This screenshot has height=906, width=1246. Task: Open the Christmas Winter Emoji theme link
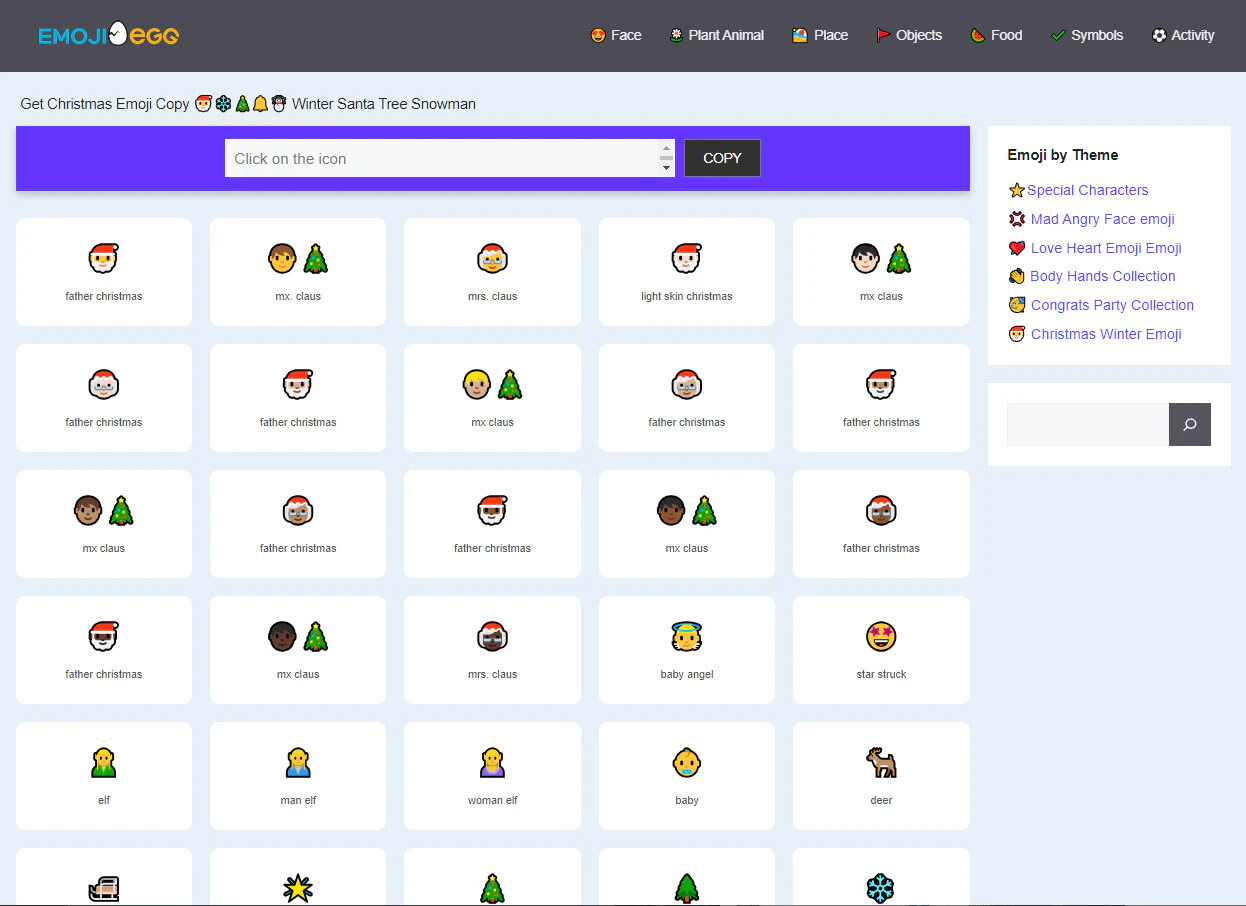pos(1105,334)
